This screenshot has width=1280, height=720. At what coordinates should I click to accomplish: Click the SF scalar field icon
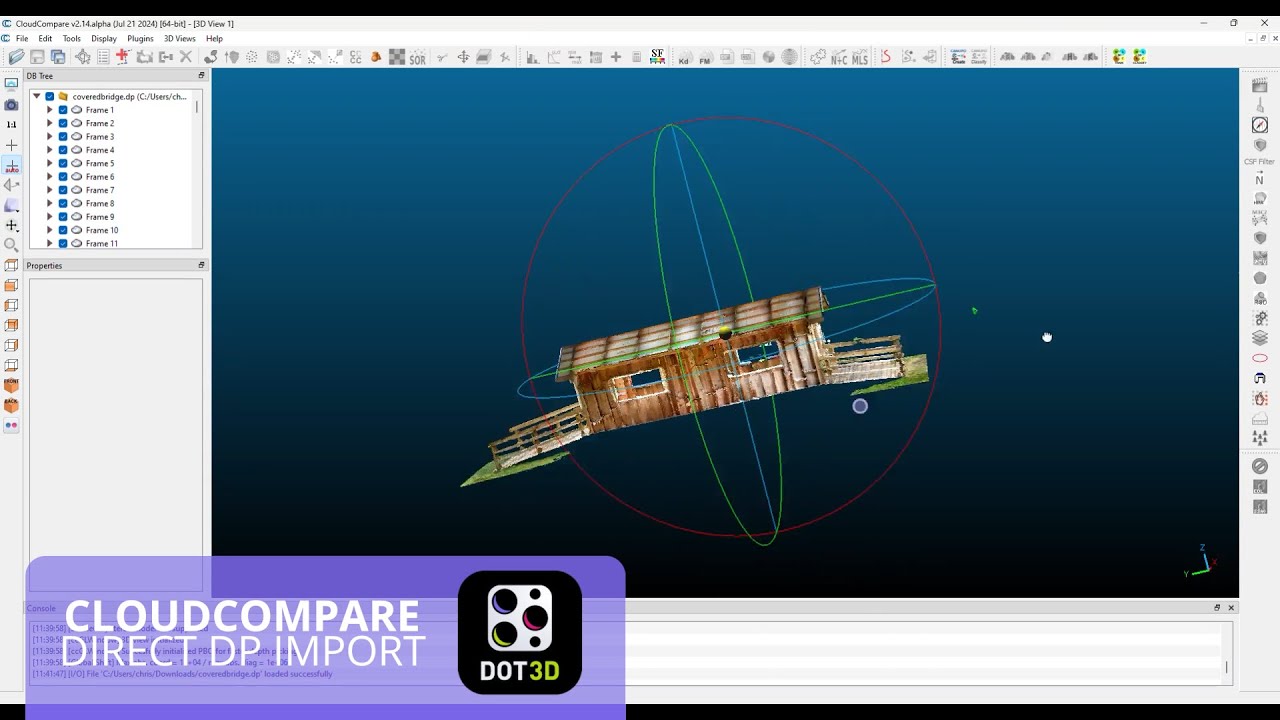[x=657, y=57]
